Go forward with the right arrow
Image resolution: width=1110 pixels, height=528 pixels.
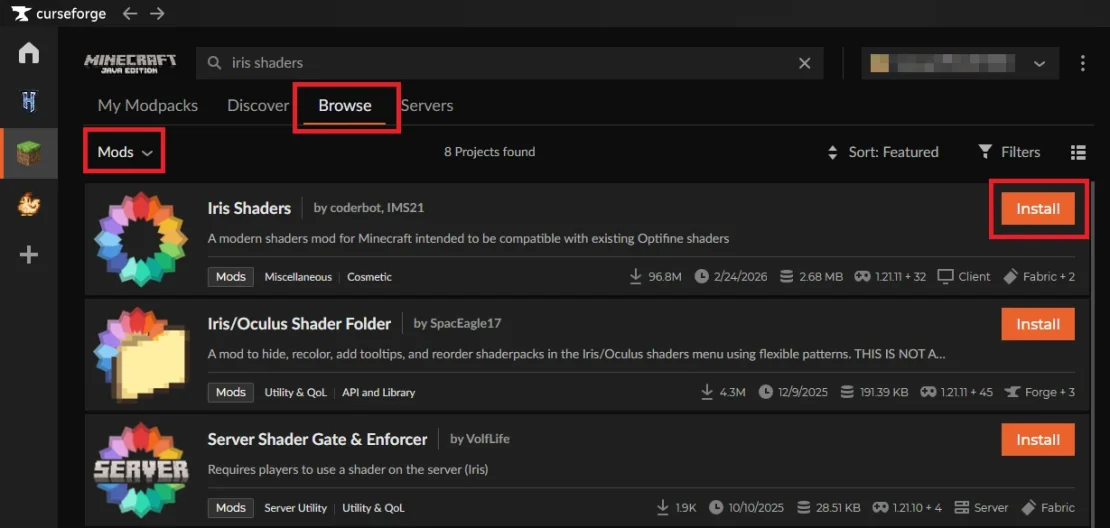157,13
